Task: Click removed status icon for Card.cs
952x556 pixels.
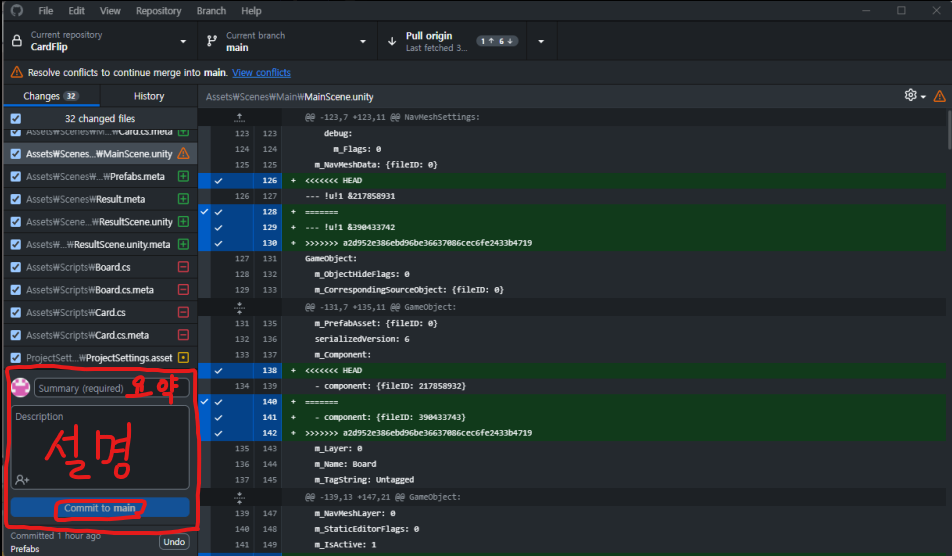Action: point(183,312)
